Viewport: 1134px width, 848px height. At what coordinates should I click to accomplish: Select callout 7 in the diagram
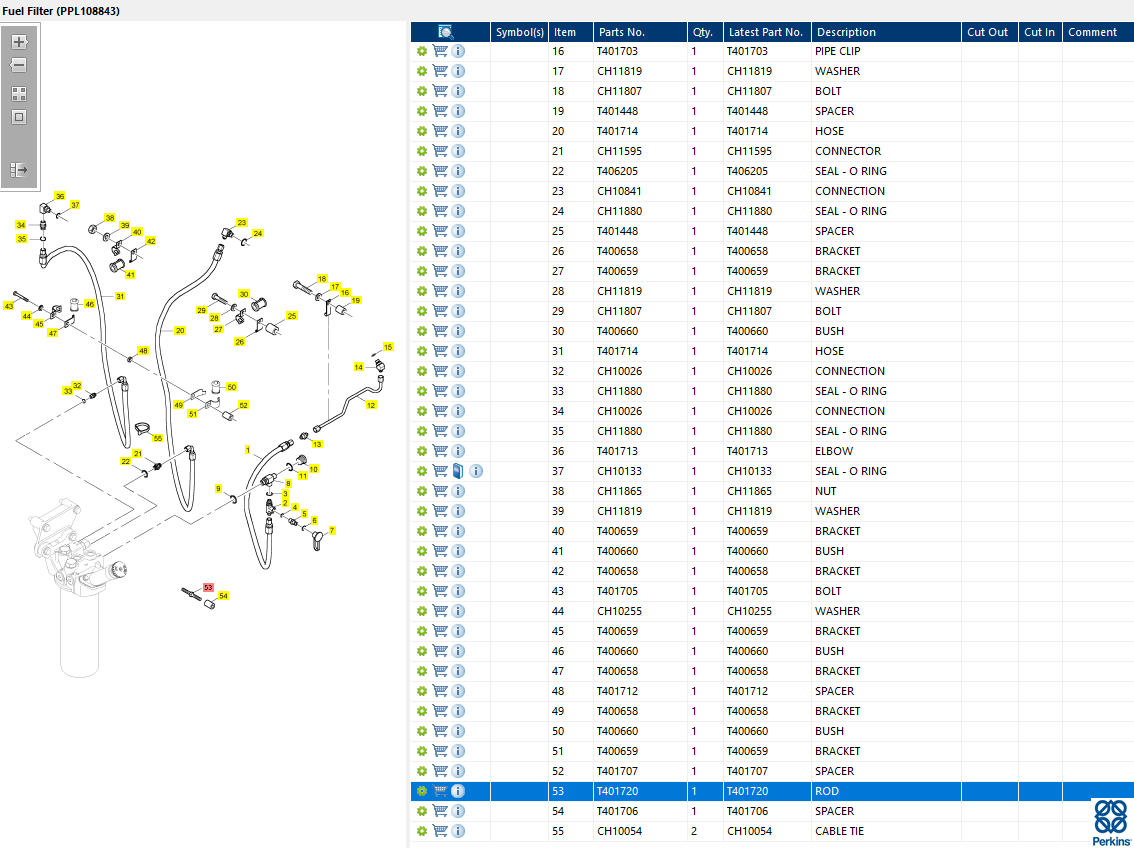pyautogui.click(x=332, y=530)
